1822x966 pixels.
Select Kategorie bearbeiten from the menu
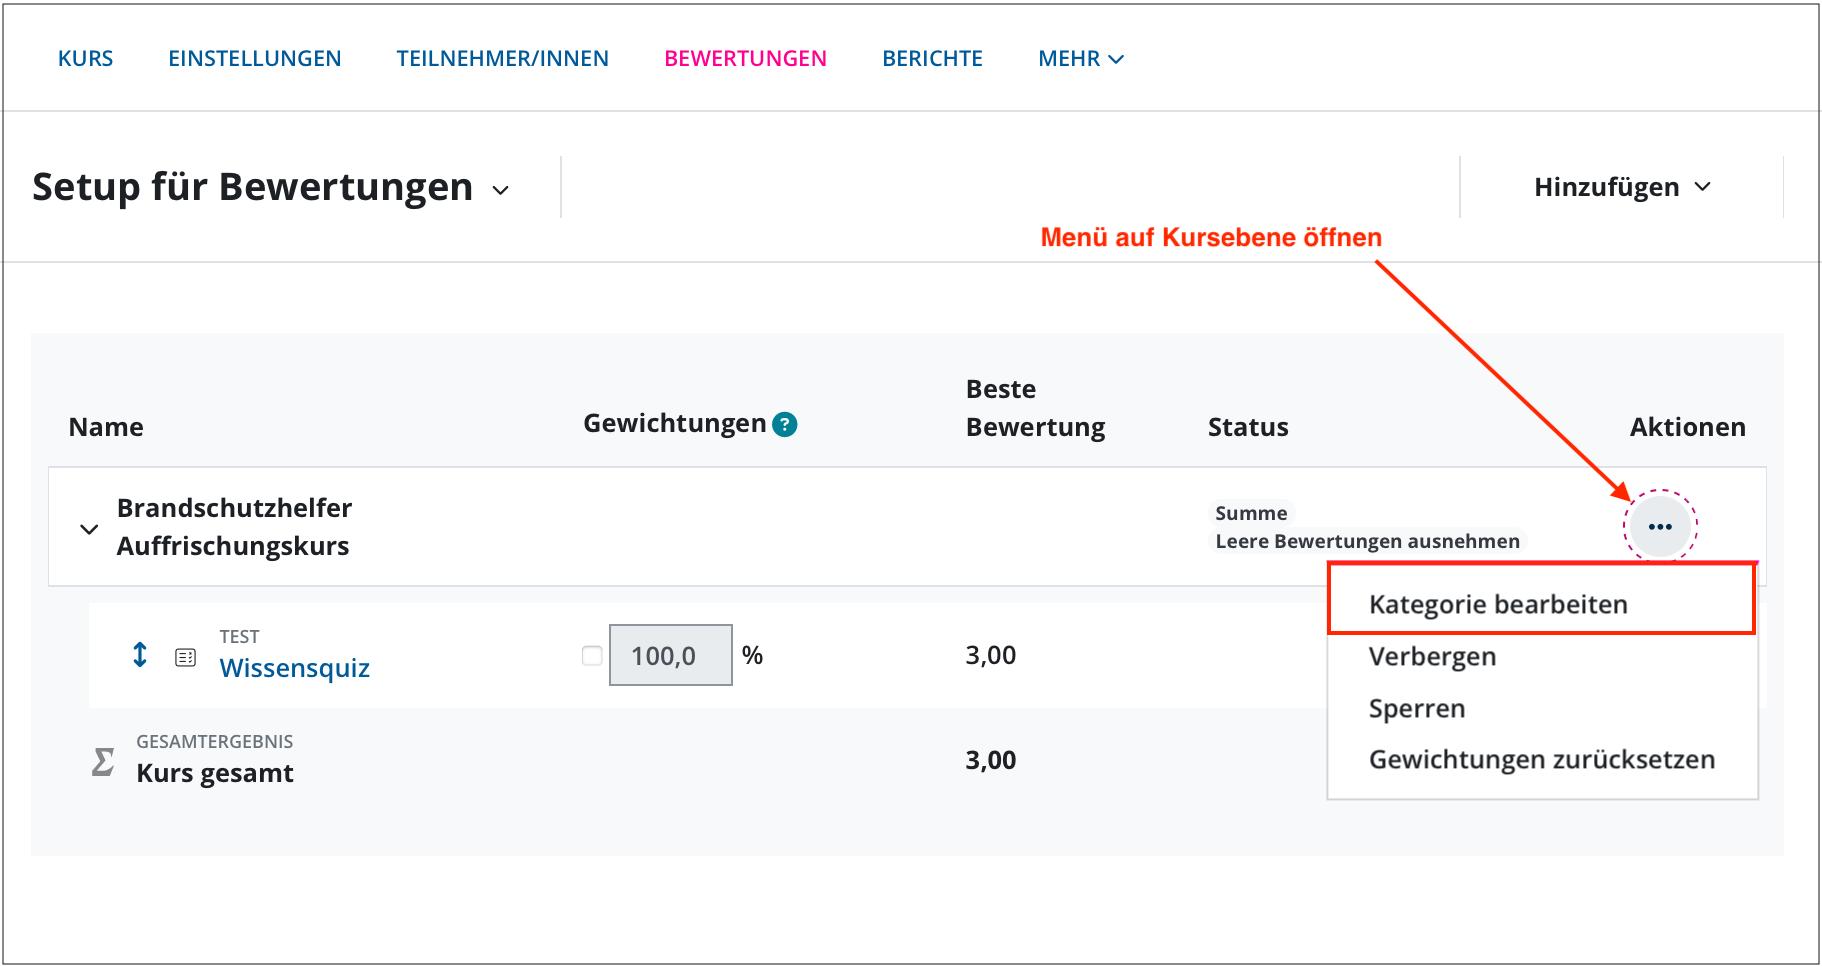1497,603
